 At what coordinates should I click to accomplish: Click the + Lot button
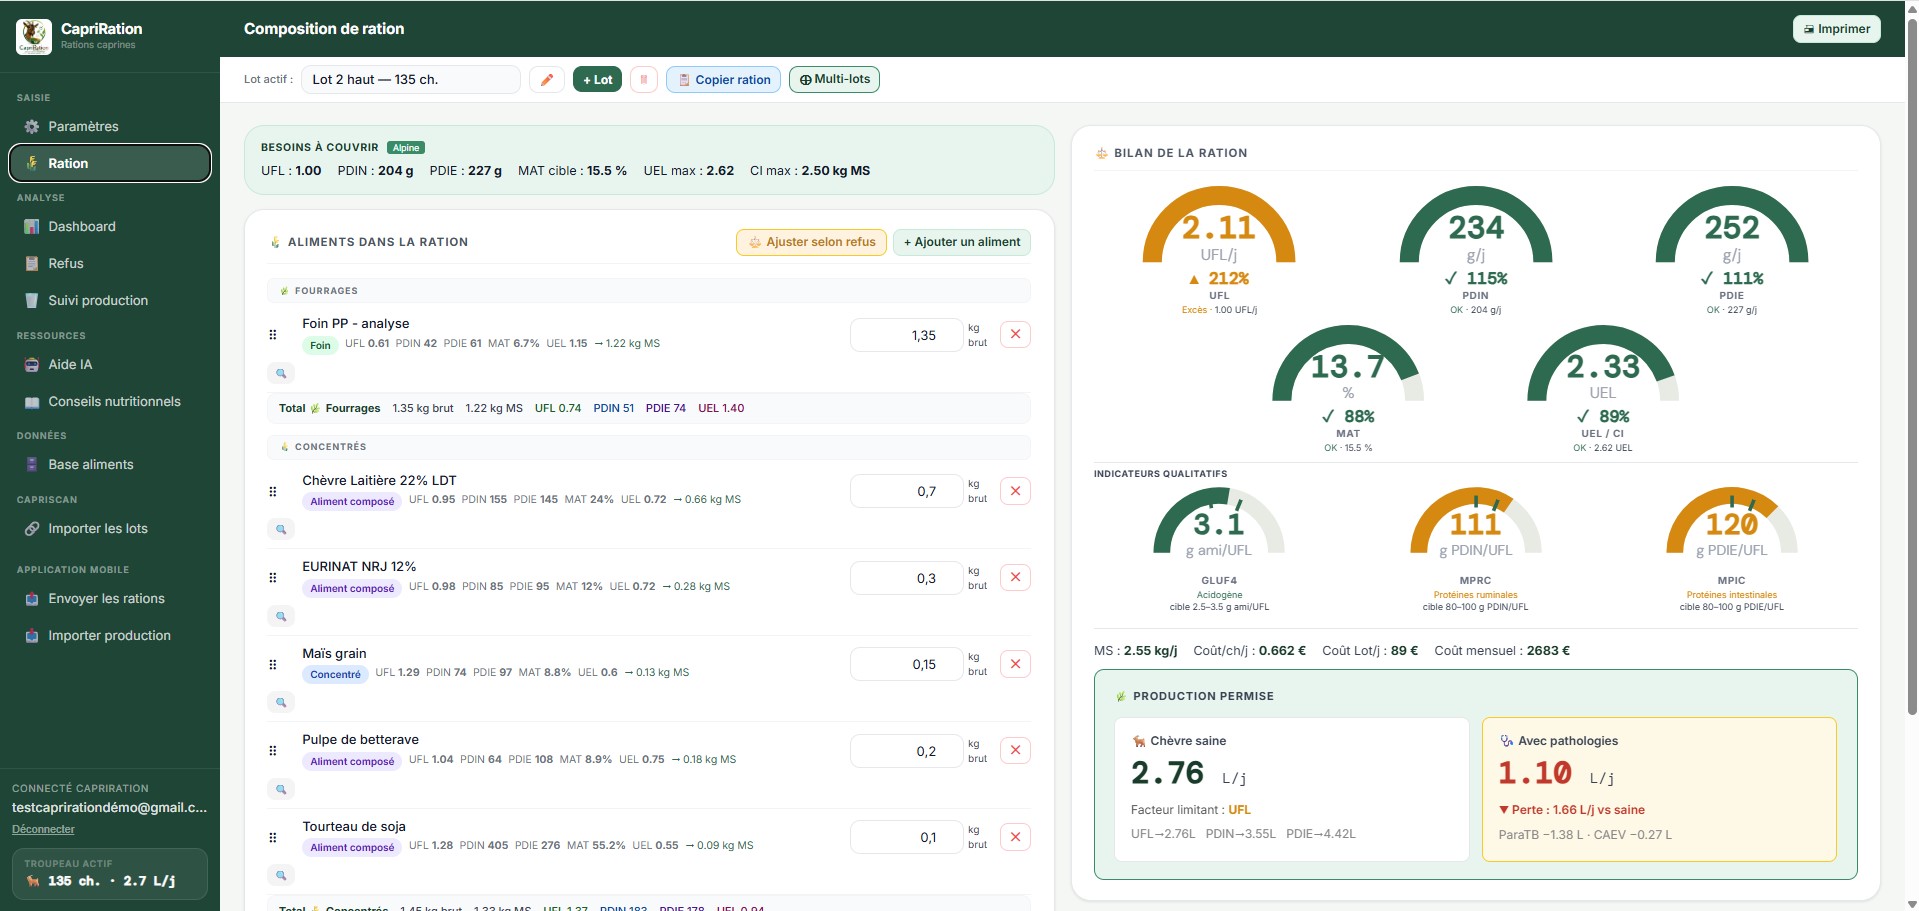click(x=597, y=80)
